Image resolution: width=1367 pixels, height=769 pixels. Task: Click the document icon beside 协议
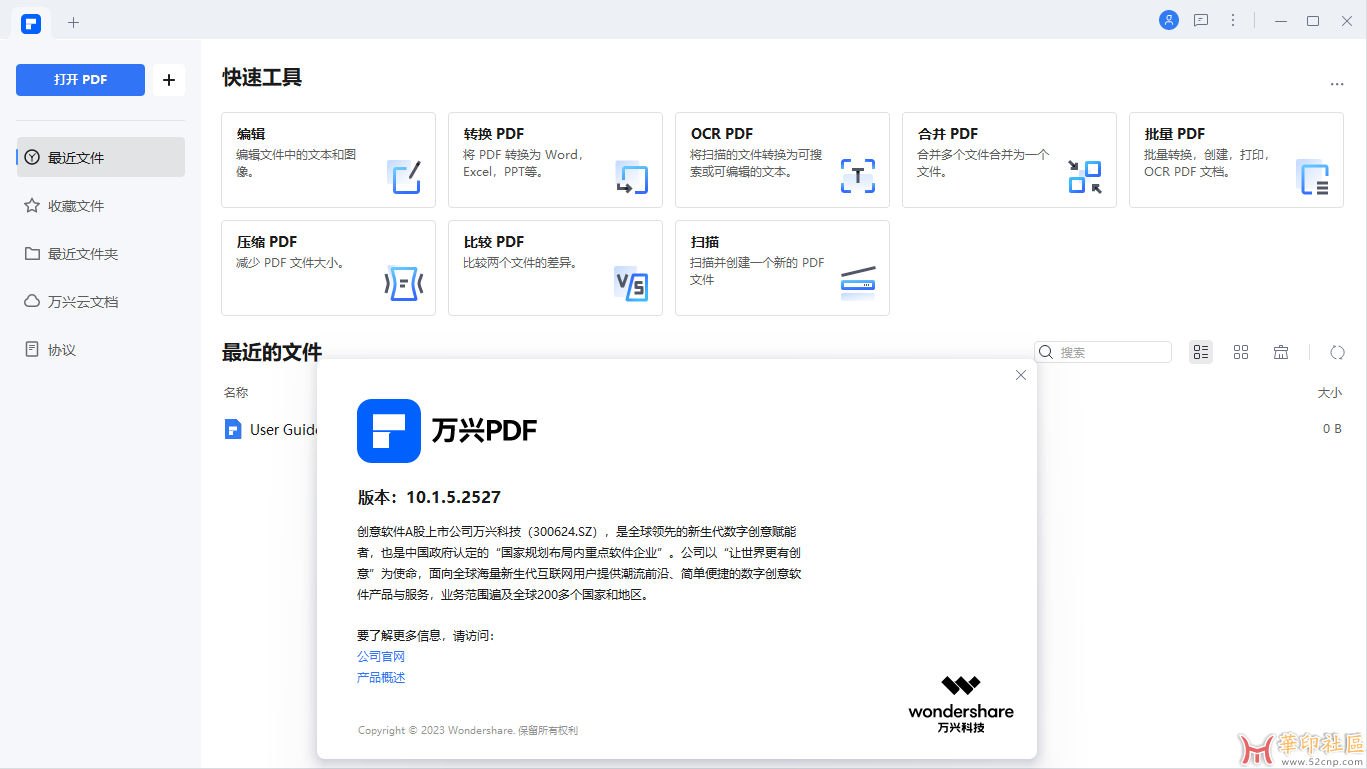(x=32, y=349)
